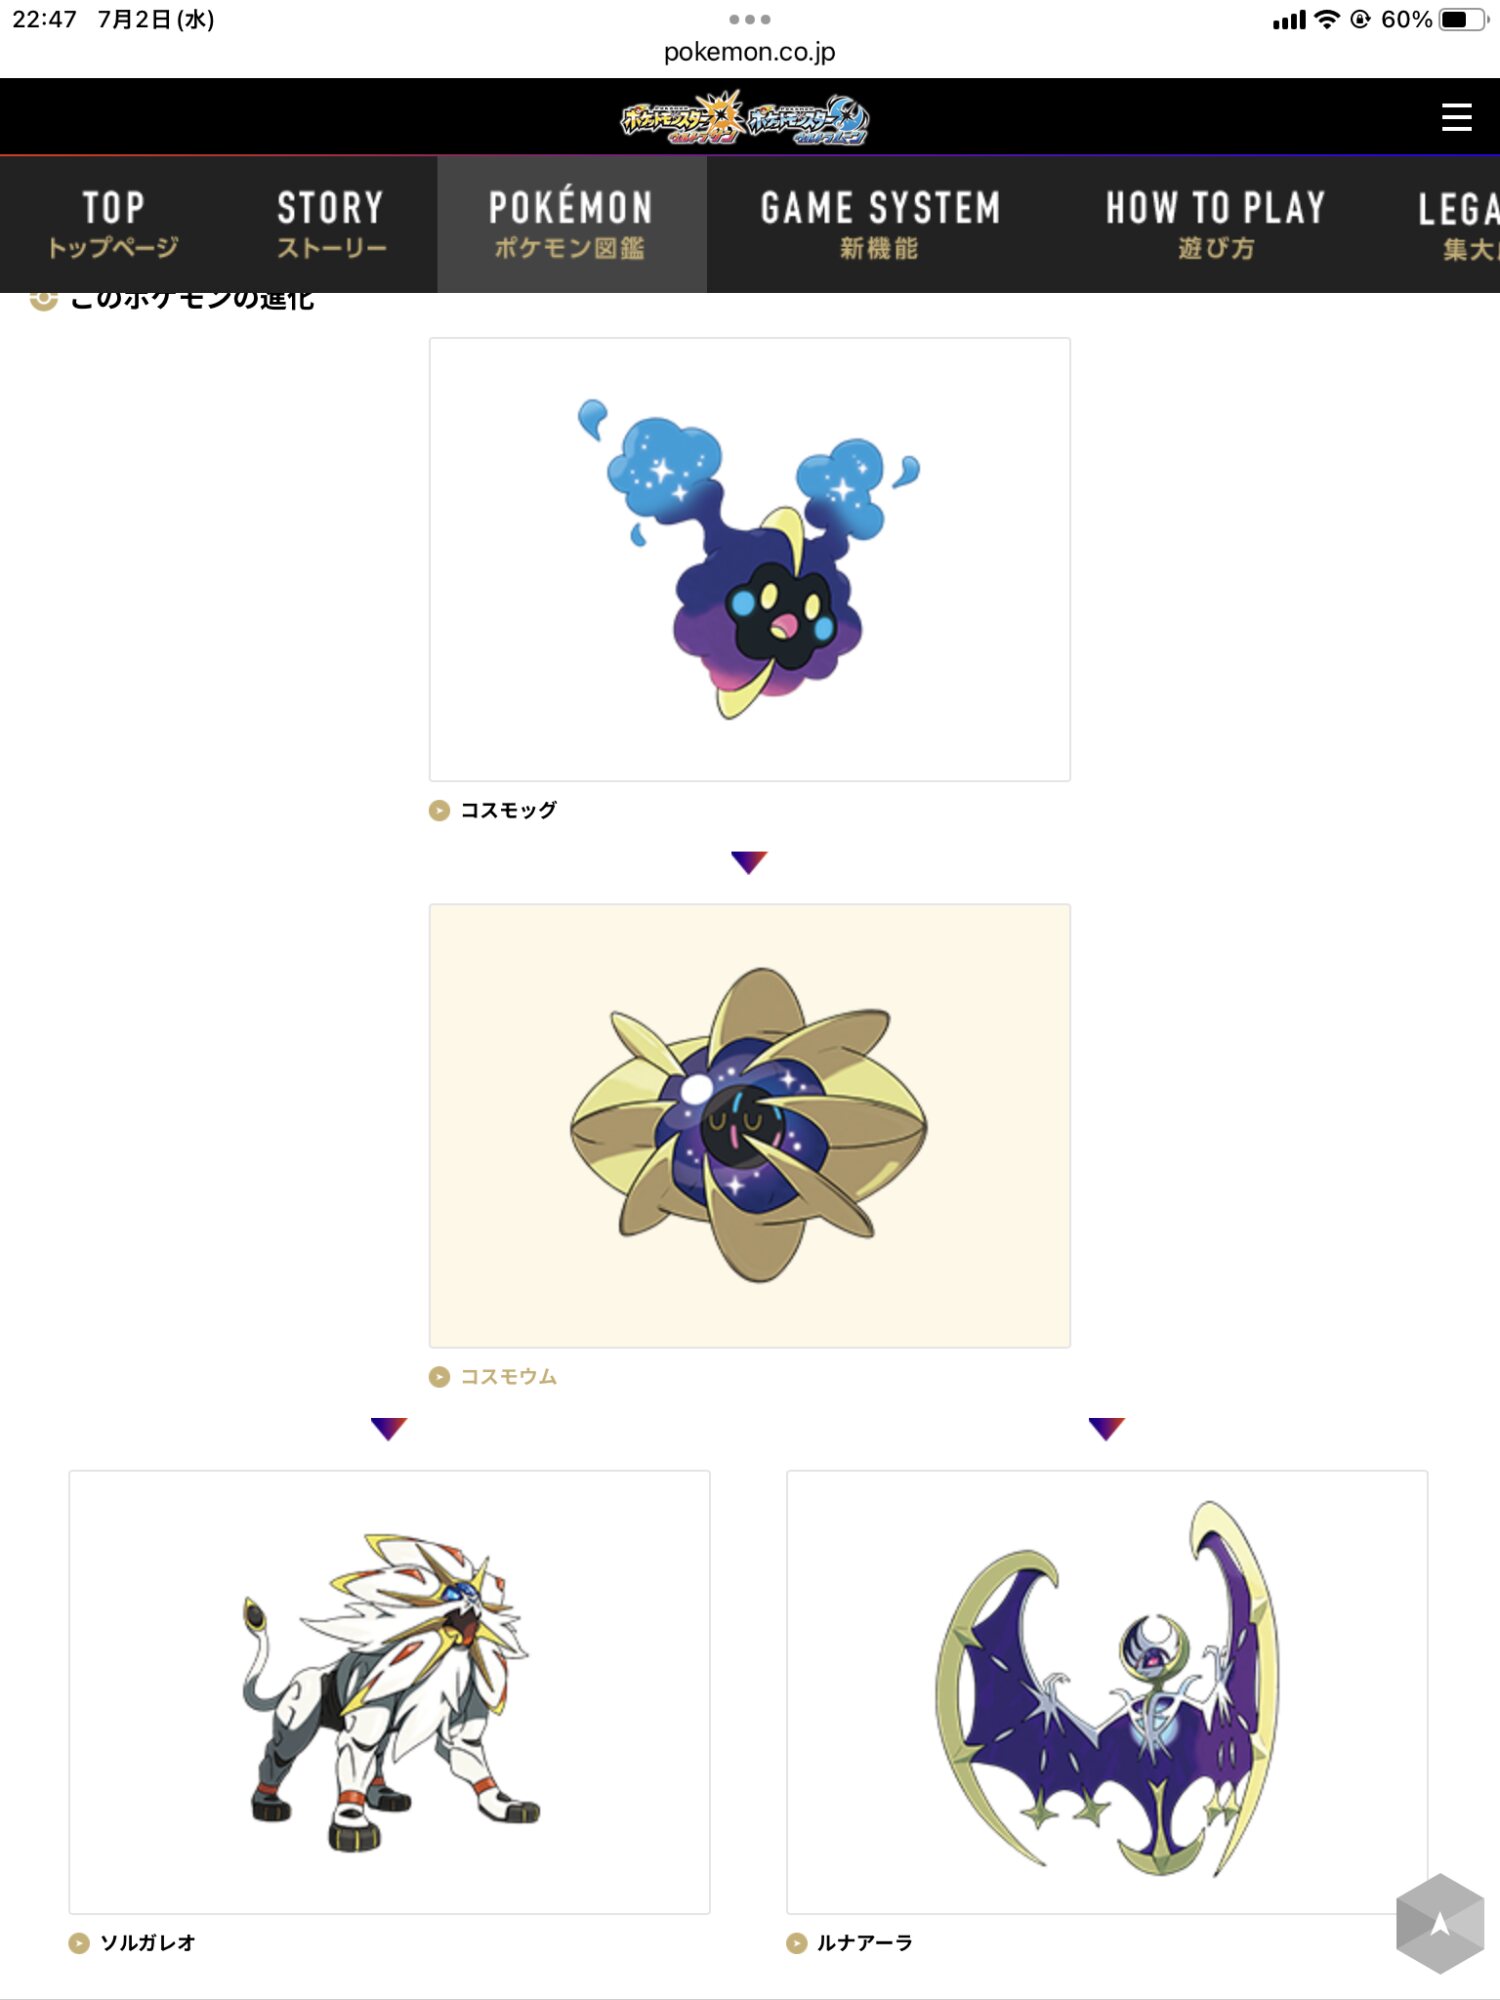Select the POKÉMON ポケモン図鑑 tab
This screenshot has height=2000, width=1500.
pyautogui.click(x=571, y=225)
